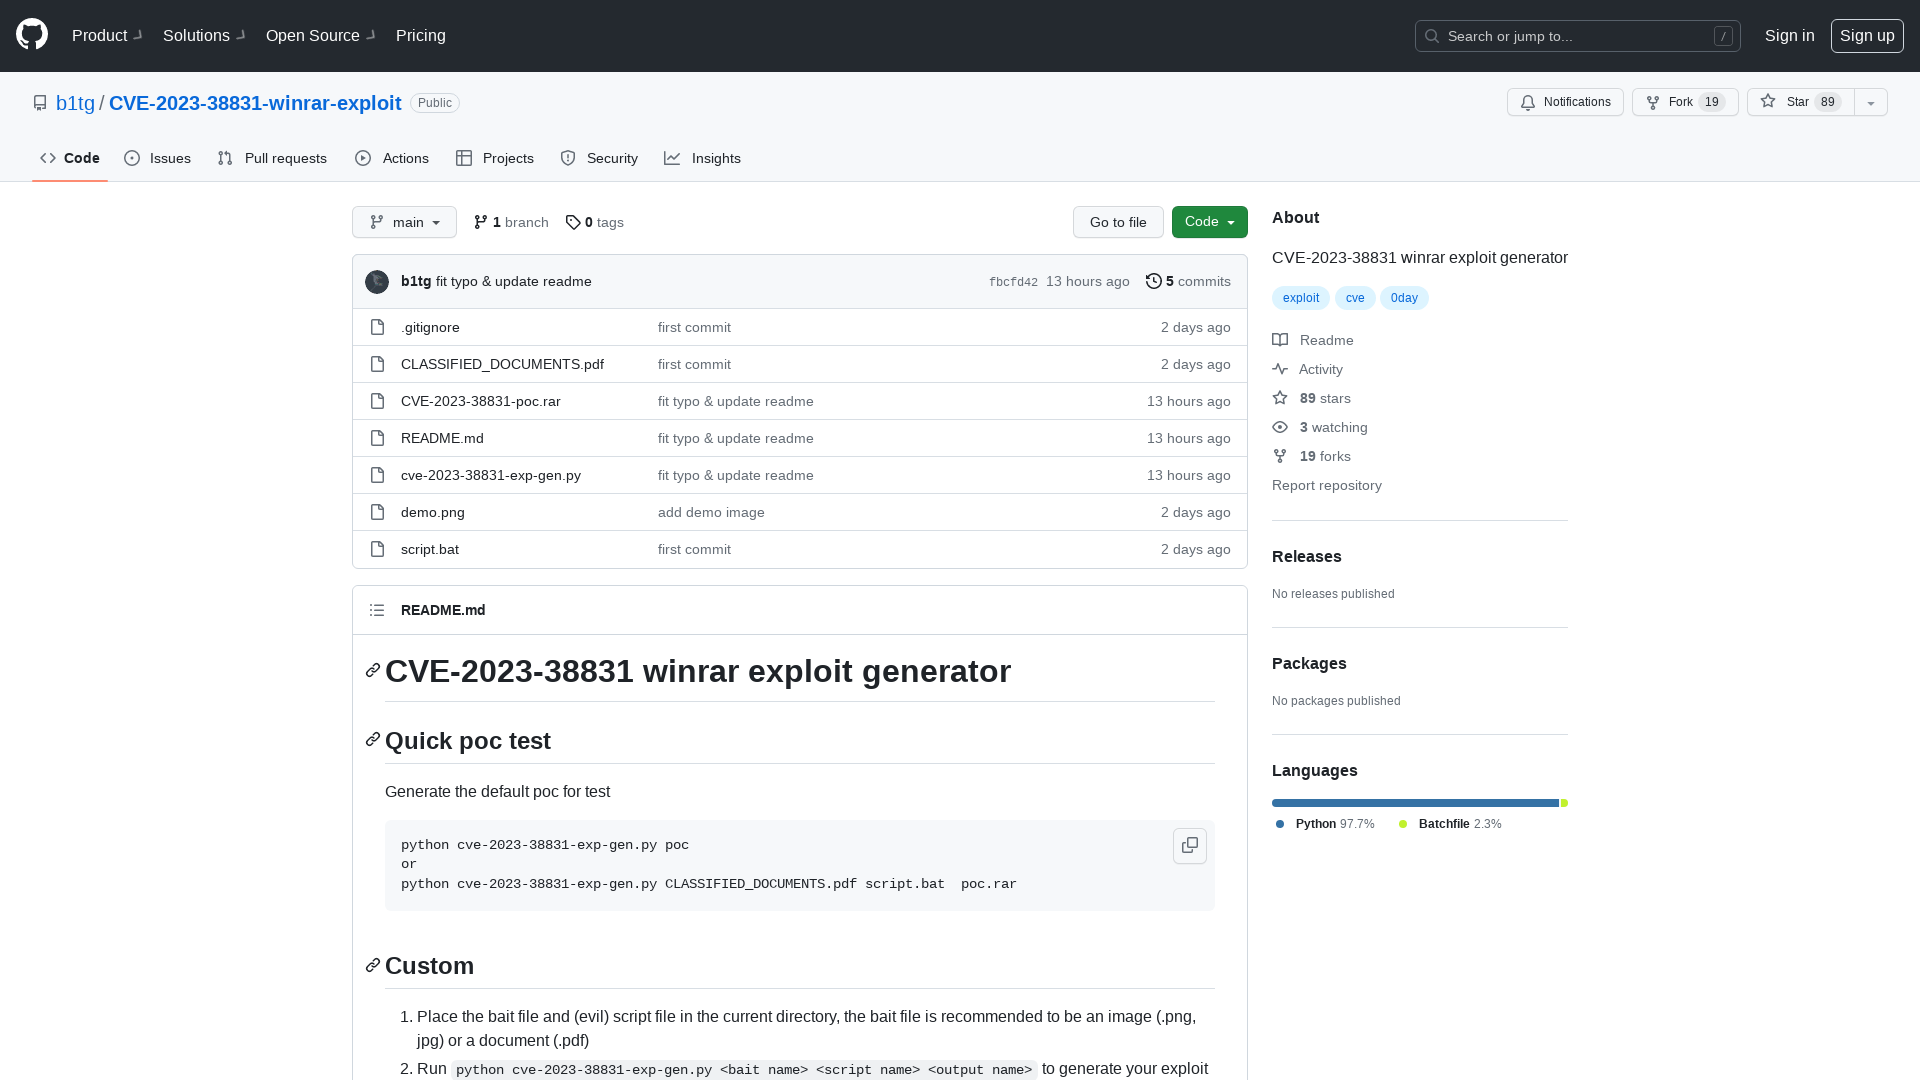This screenshot has height=1080, width=1920.
Task: Select the Insights tab
Action: click(x=703, y=158)
